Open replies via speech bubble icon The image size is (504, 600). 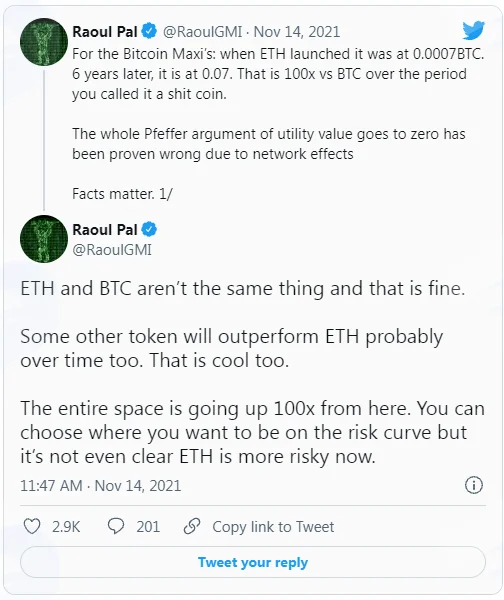[116, 526]
